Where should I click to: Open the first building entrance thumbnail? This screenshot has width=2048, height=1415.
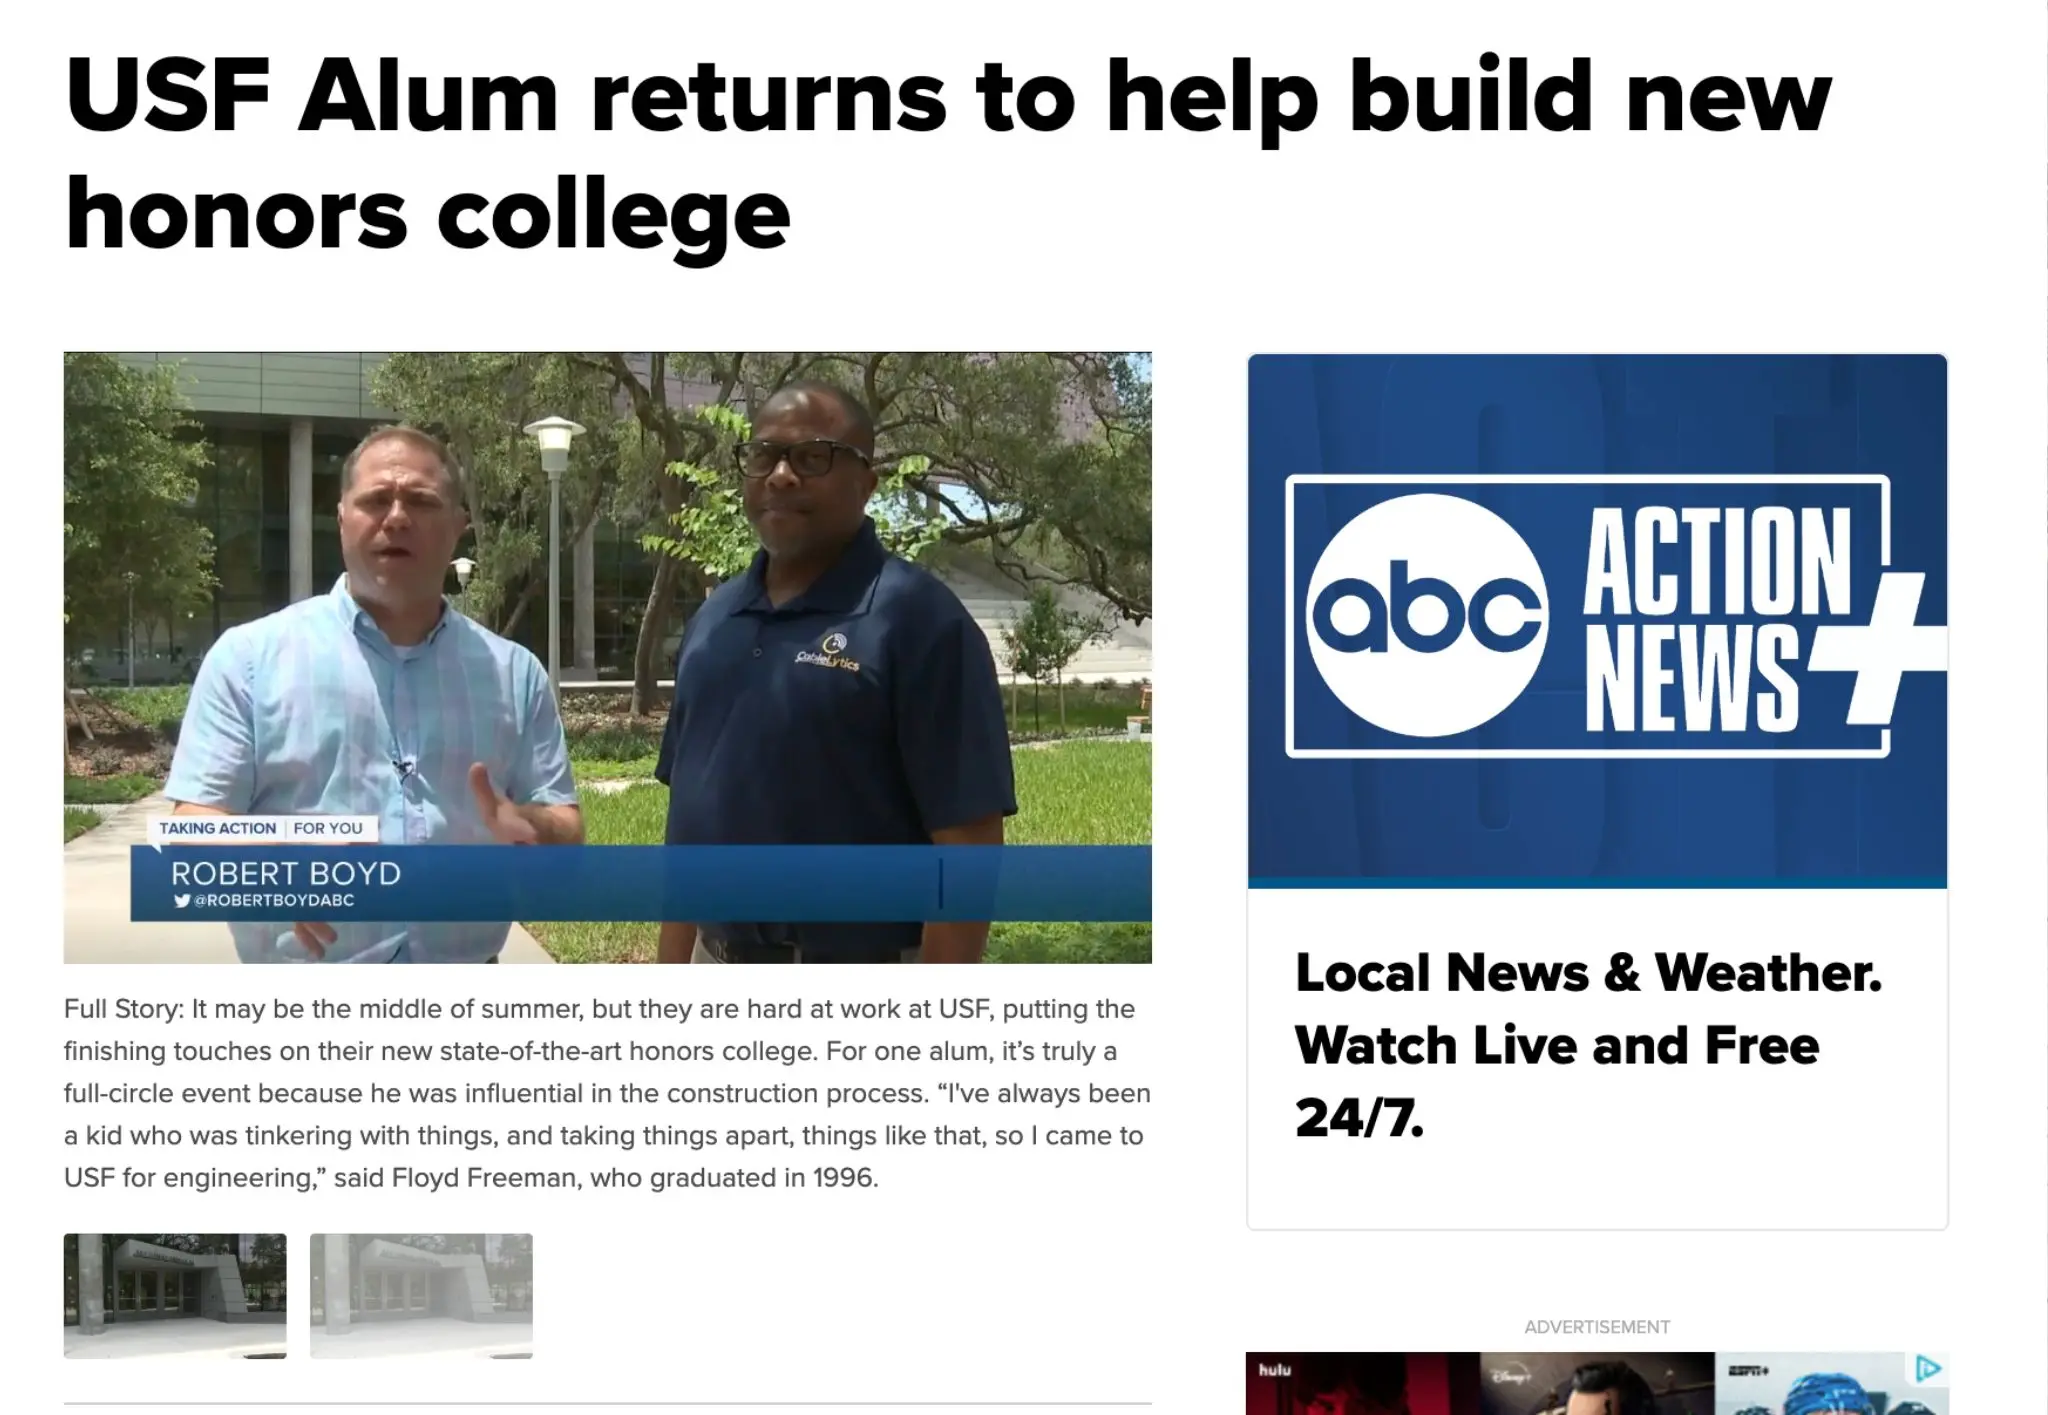pos(175,1296)
